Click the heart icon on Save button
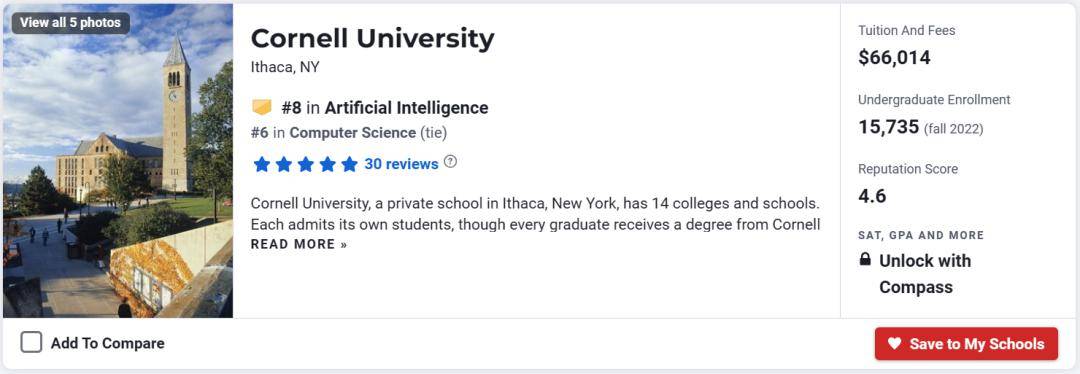Image resolution: width=1080 pixels, height=374 pixels. (x=894, y=344)
